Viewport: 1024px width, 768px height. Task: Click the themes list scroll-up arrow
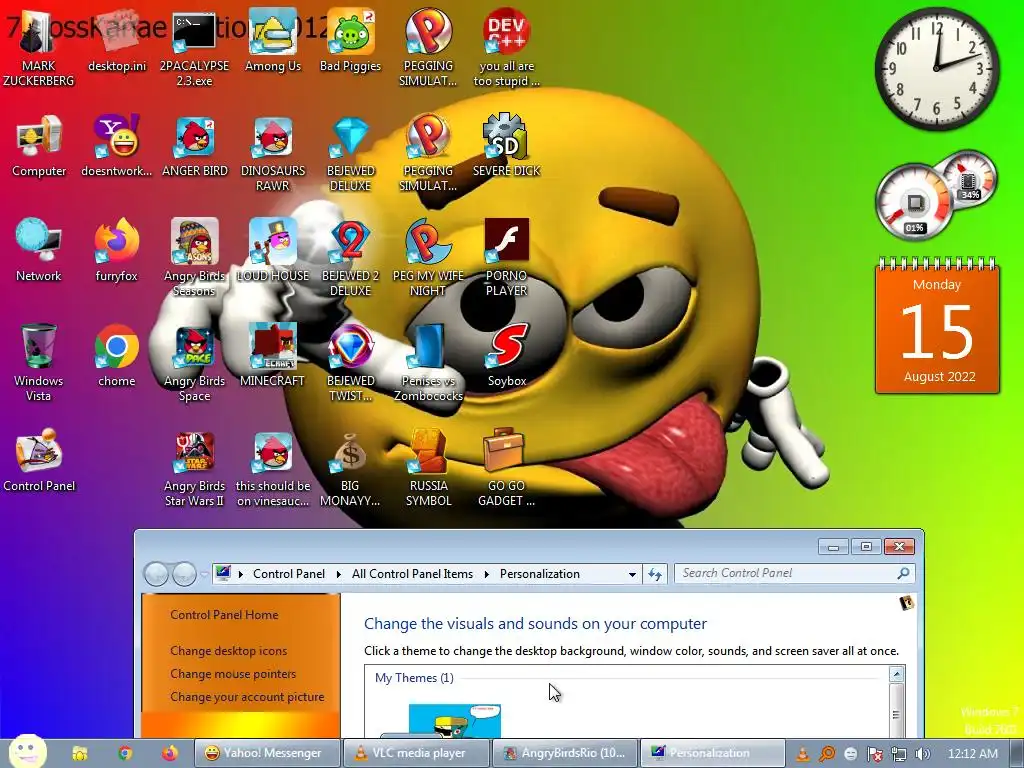897,674
